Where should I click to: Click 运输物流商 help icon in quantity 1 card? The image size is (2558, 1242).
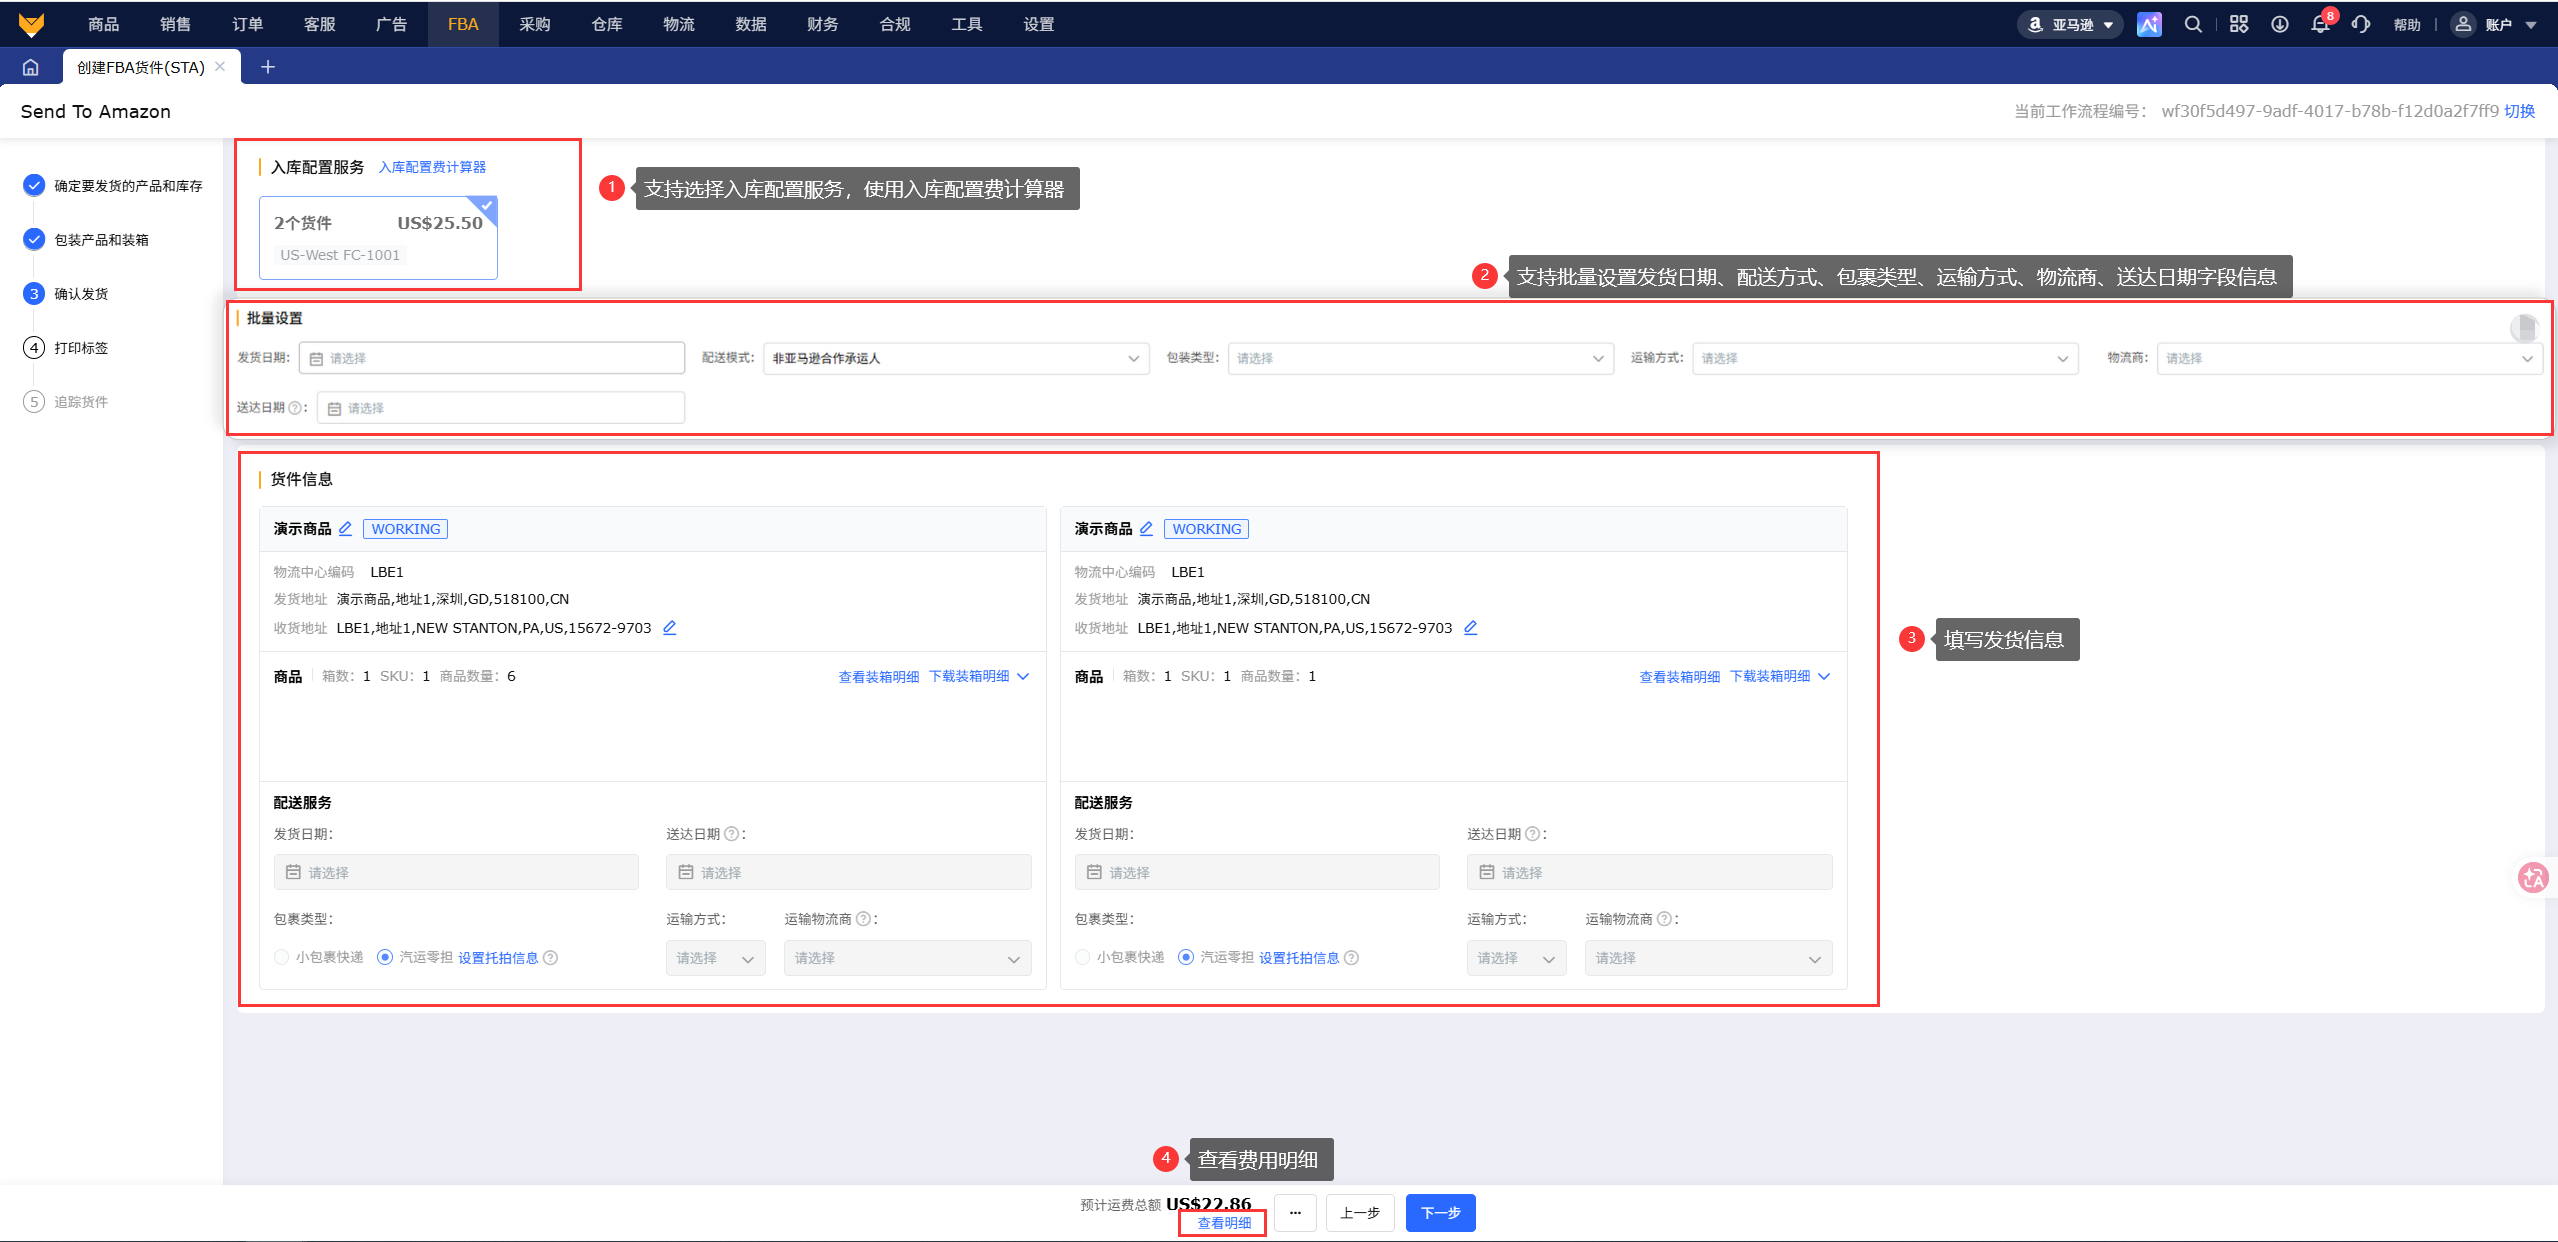tap(1665, 919)
